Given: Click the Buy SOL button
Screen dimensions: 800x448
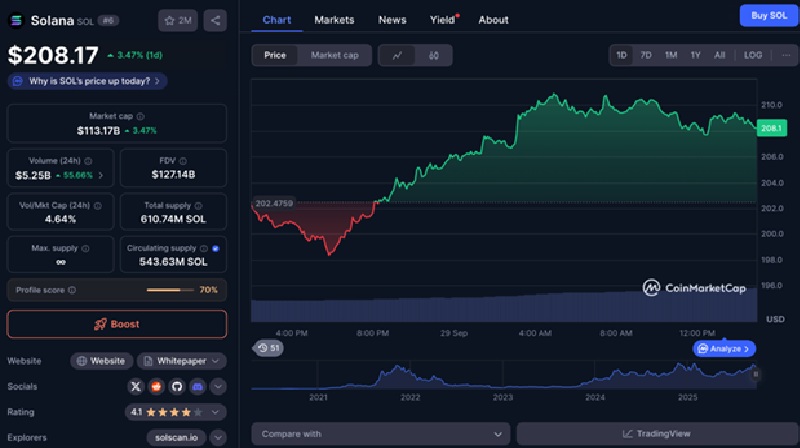Looking at the screenshot, I should (x=767, y=15).
